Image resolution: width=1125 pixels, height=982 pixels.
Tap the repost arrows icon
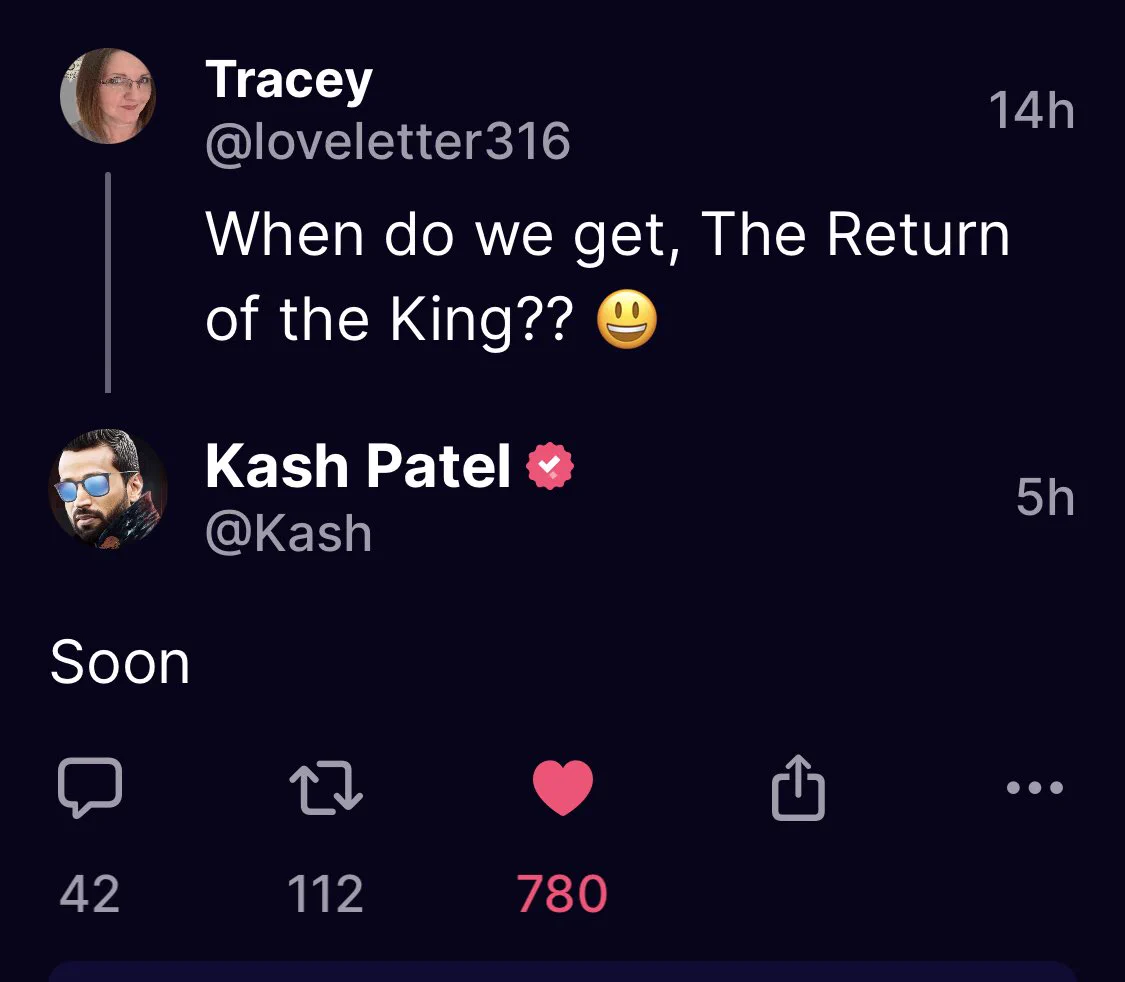326,786
